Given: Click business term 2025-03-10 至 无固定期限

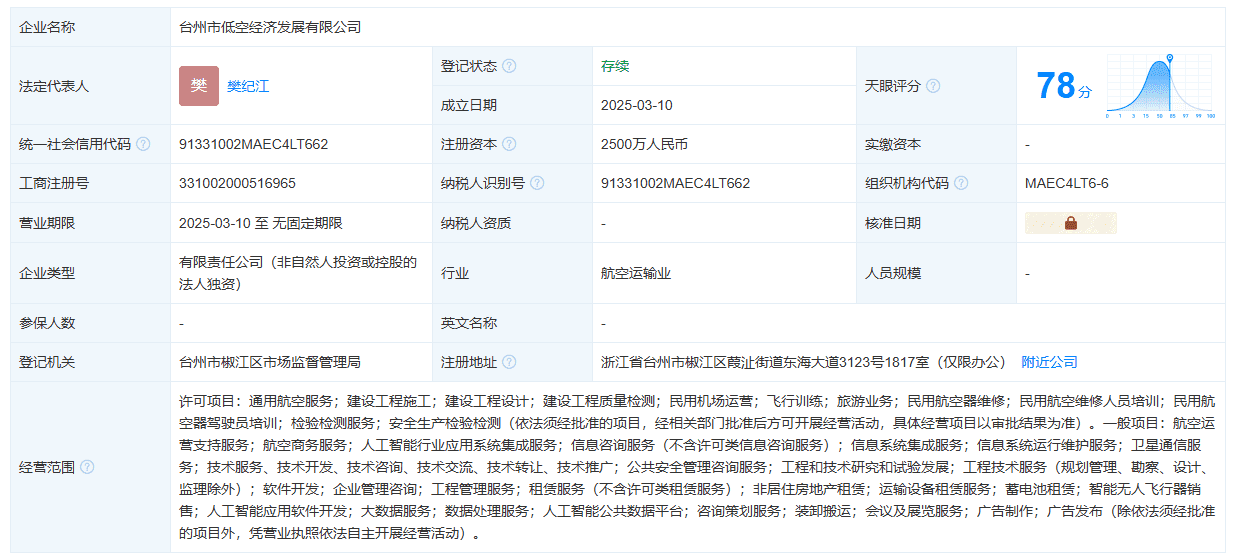Looking at the screenshot, I should (x=261, y=223).
